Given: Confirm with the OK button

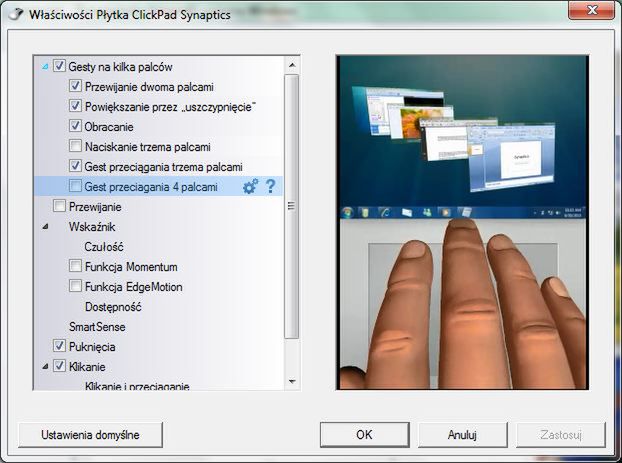Looking at the screenshot, I should click(x=365, y=435).
